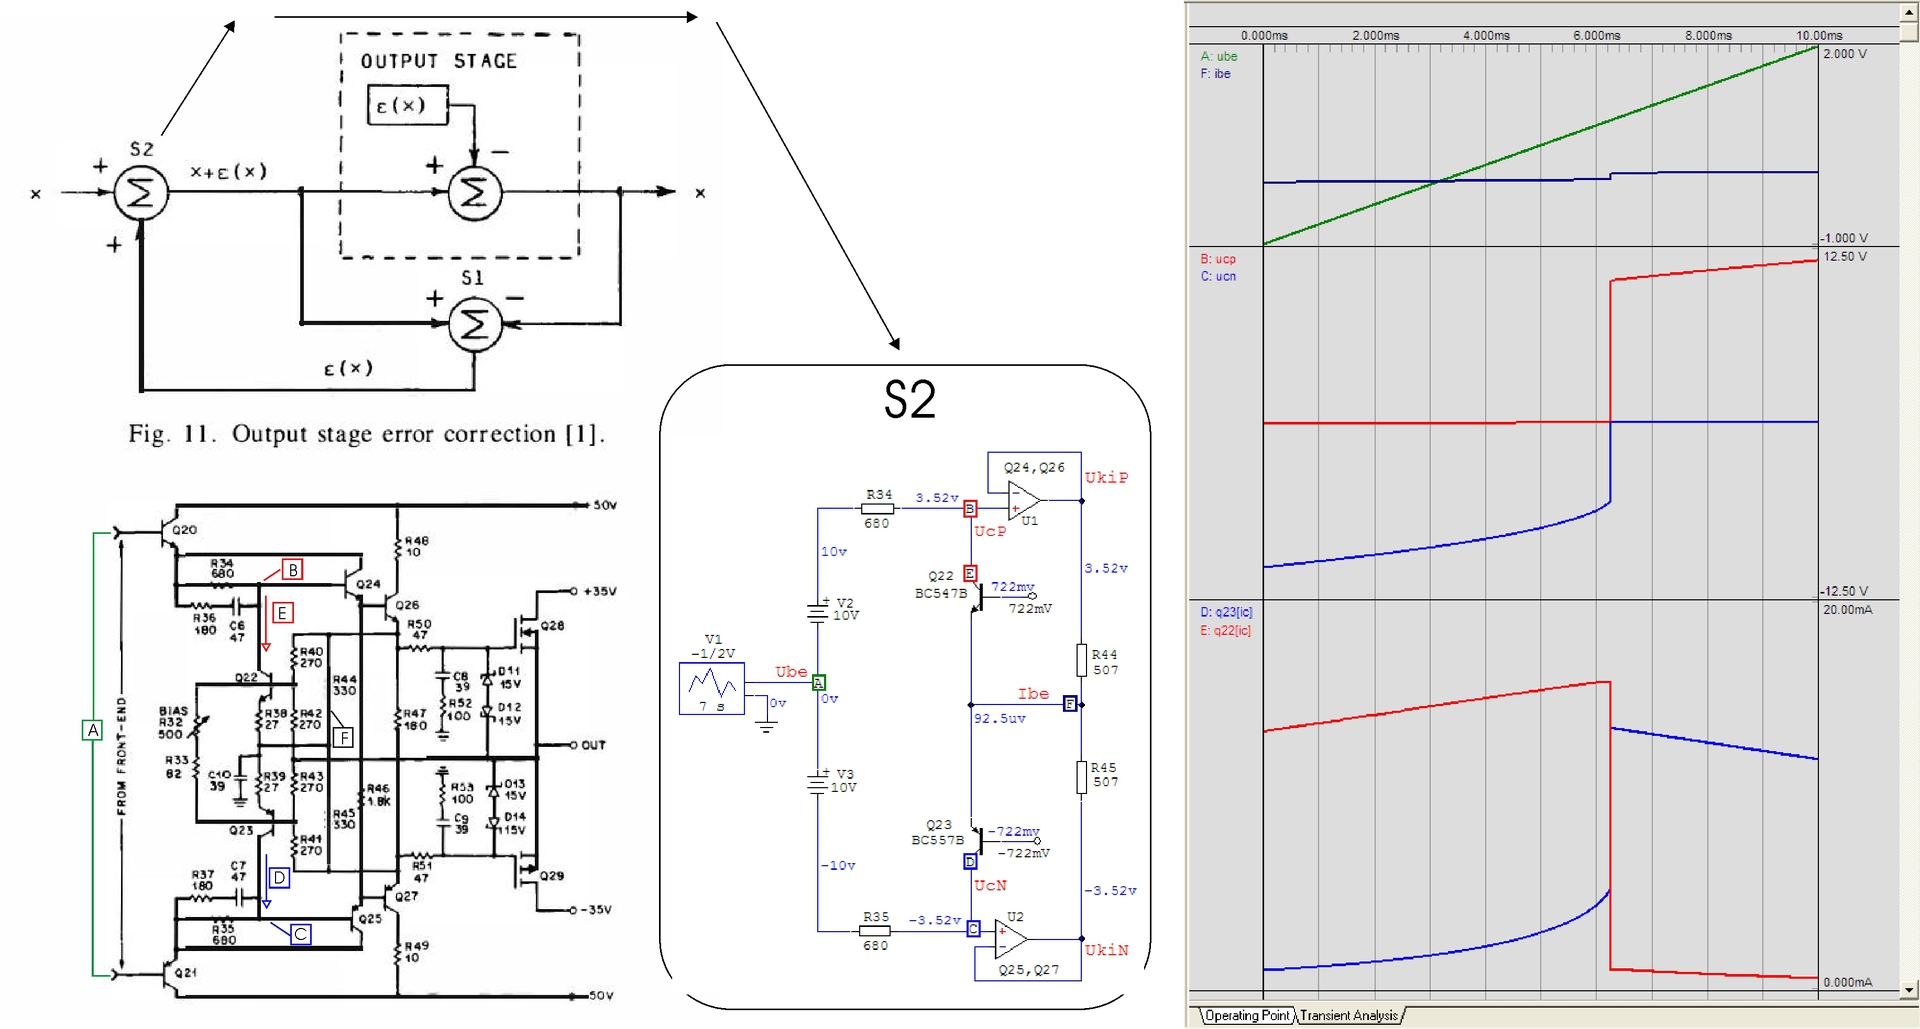Click the S2 summing node in block diagram
The width and height of the screenshot is (1920, 1029).
click(140, 193)
